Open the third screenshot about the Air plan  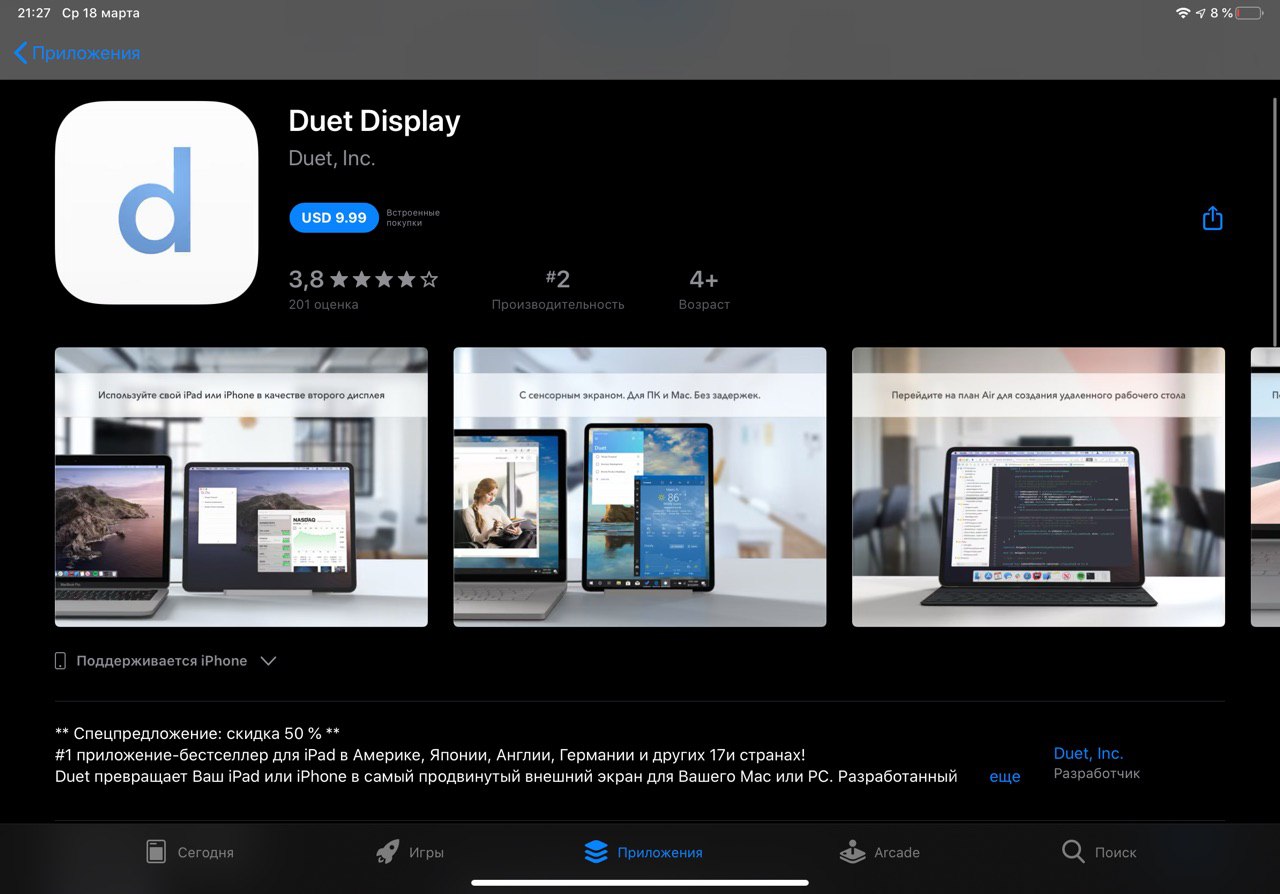click(x=1038, y=487)
